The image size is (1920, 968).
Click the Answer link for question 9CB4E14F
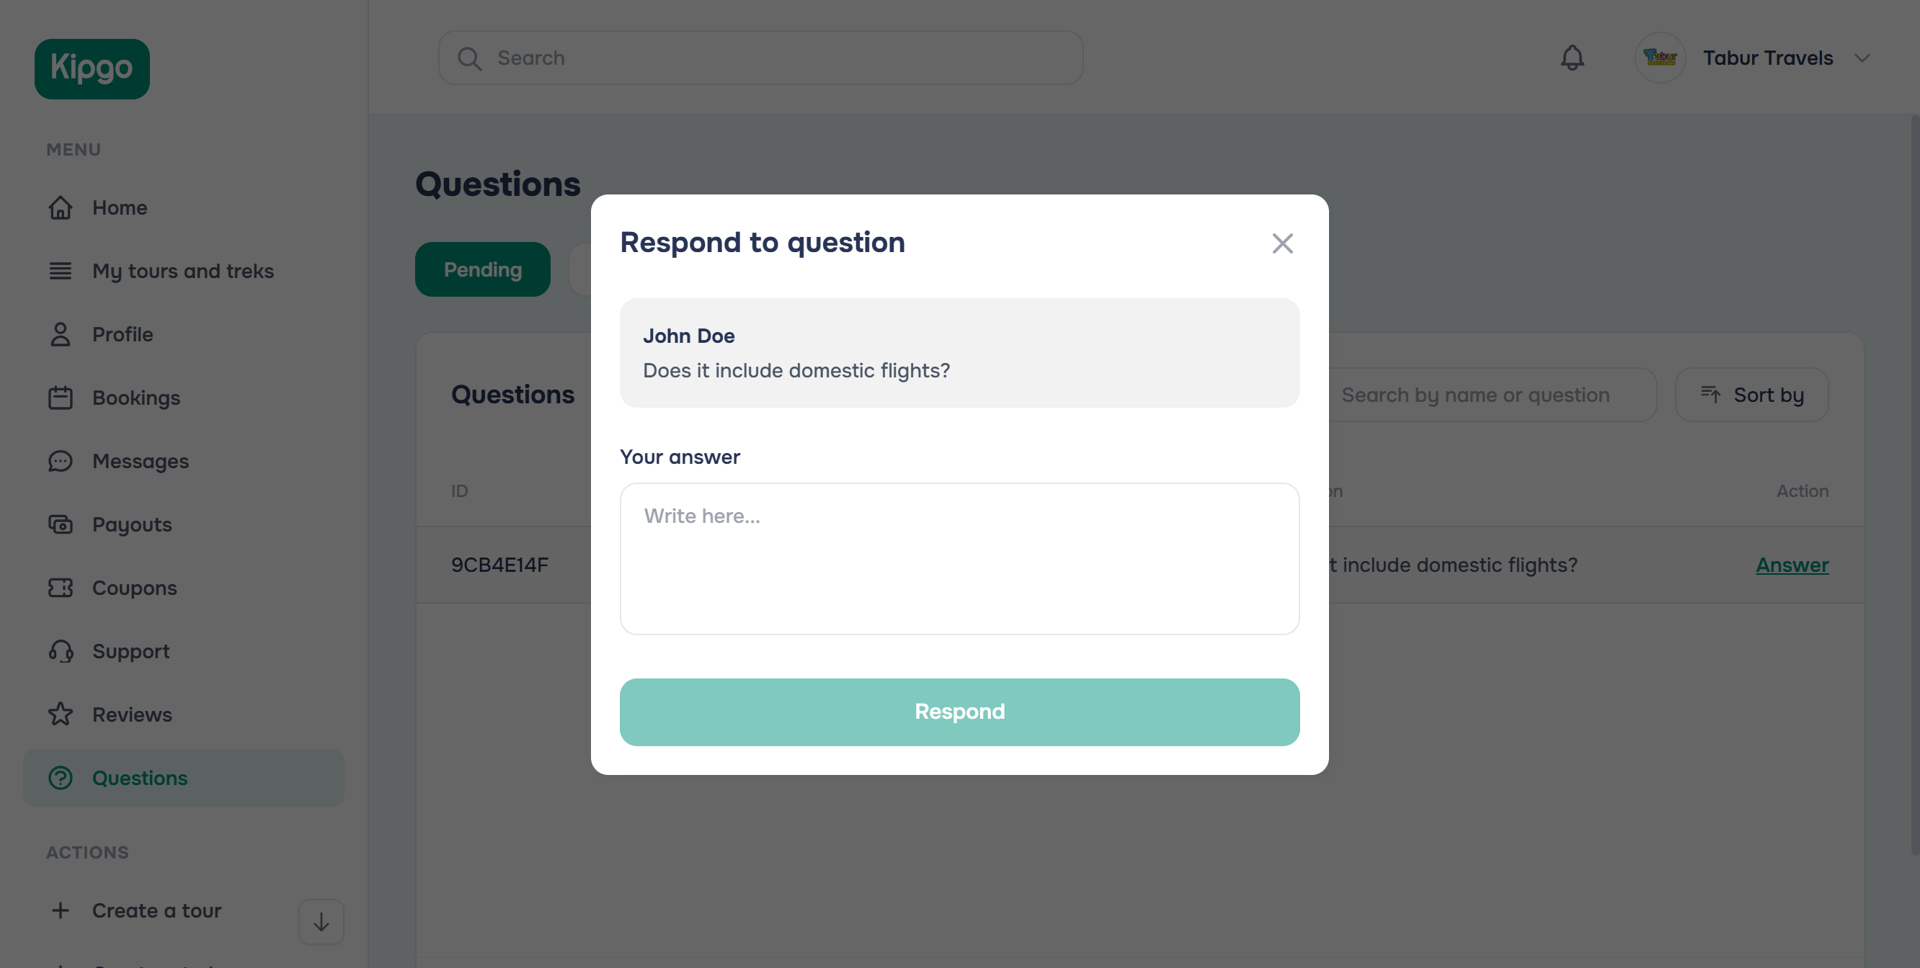(1791, 565)
